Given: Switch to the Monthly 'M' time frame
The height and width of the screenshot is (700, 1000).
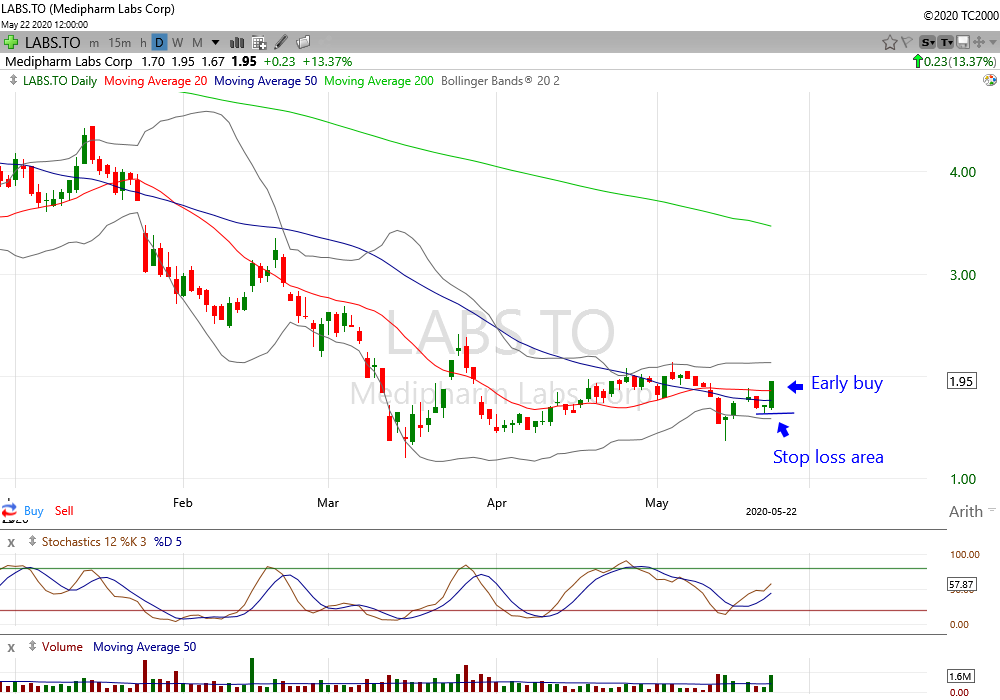Looking at the screenshot, I should [x=197, y=43].
